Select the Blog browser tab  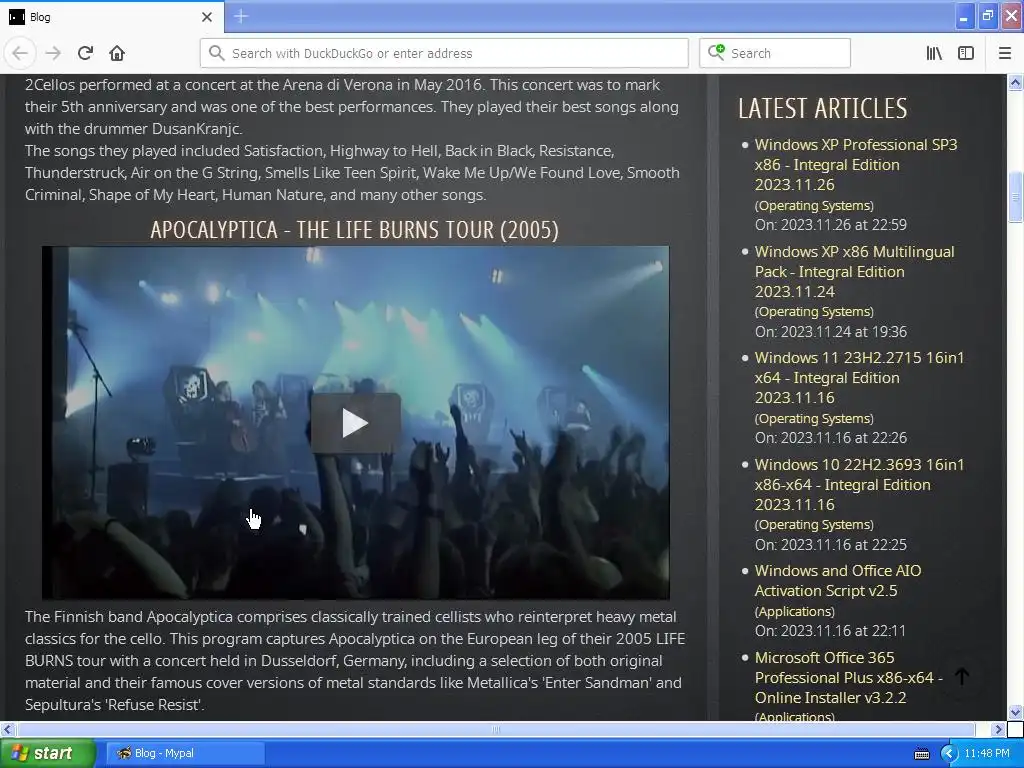[112, 17]
